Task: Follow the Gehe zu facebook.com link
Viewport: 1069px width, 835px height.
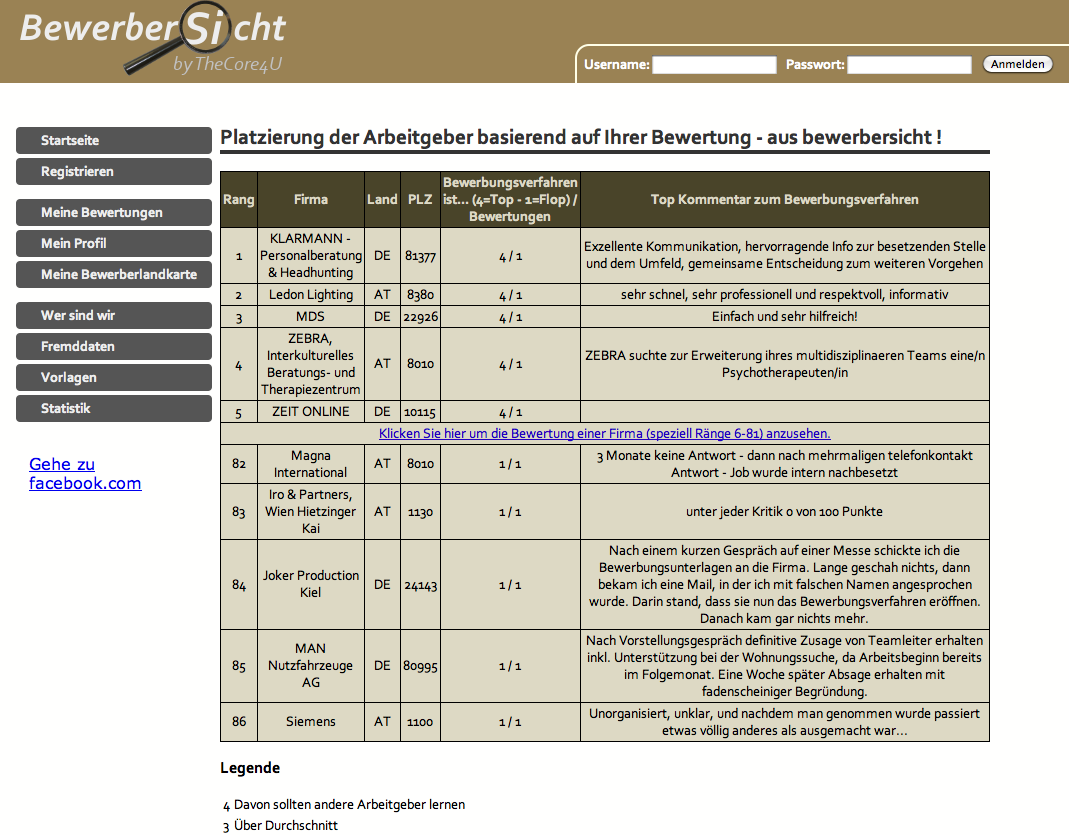Action: 85,474
